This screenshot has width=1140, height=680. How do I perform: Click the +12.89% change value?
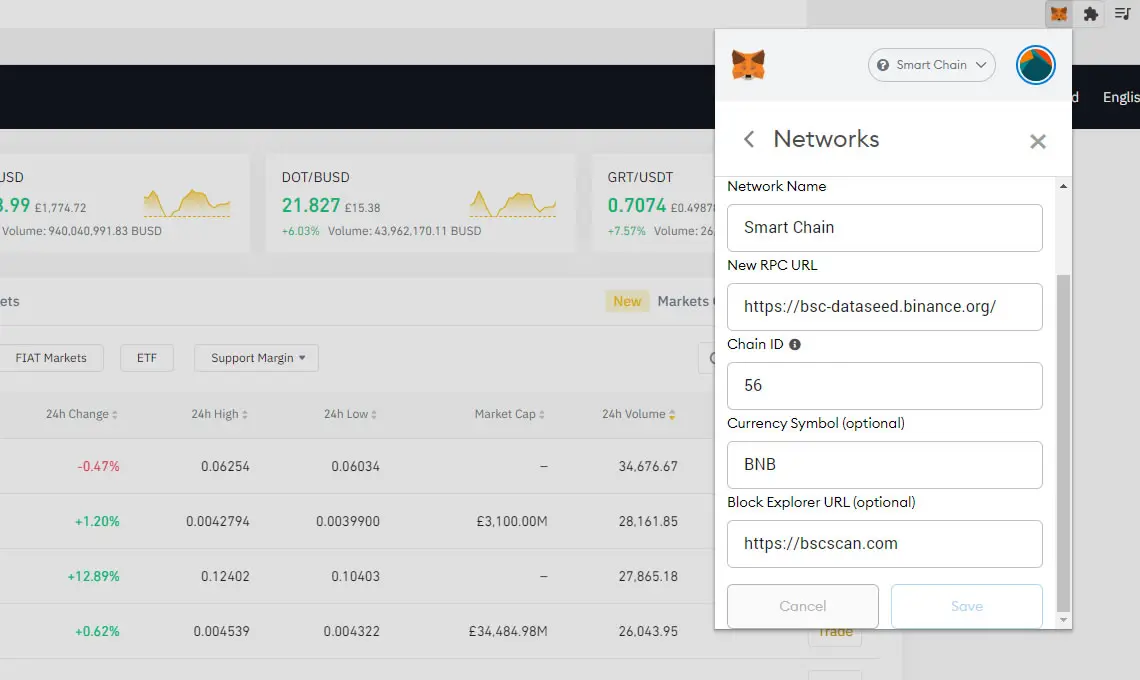93,576
